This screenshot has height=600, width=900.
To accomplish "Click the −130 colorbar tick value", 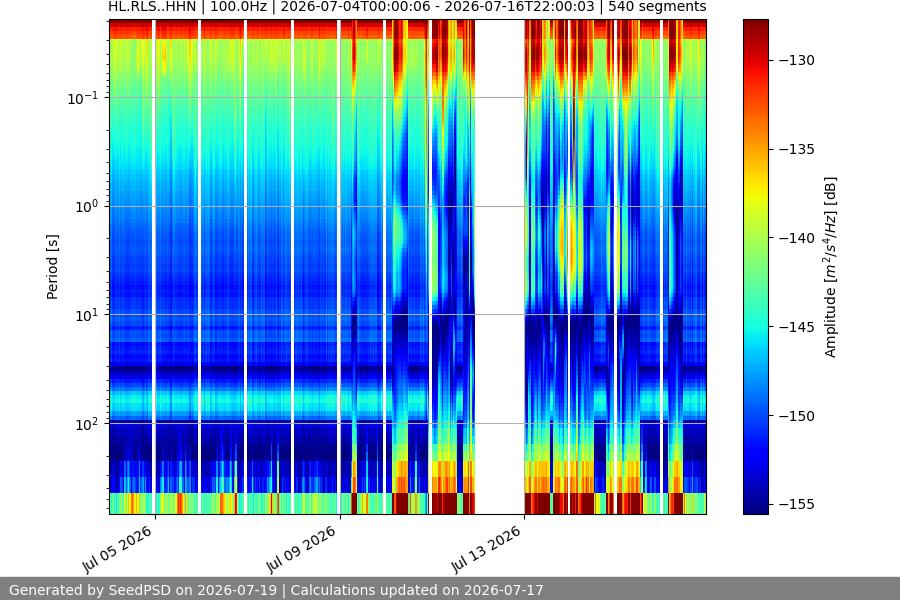I will point(796,60).
